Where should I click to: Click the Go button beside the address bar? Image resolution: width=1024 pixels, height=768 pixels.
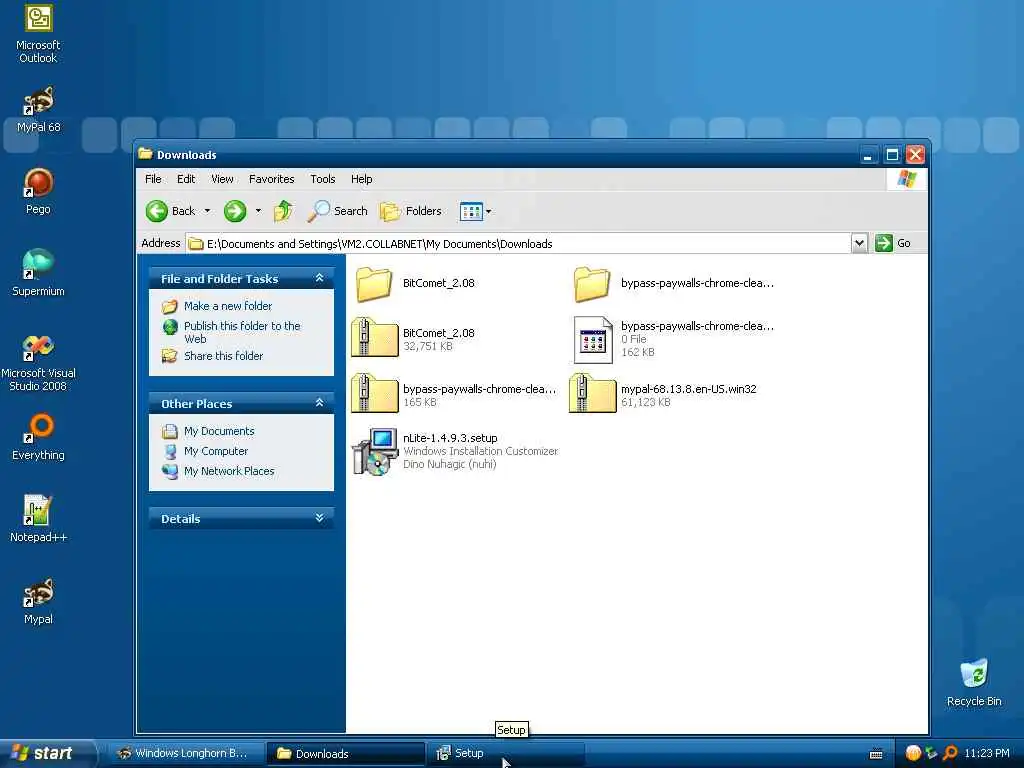click(x=893, y=243)
